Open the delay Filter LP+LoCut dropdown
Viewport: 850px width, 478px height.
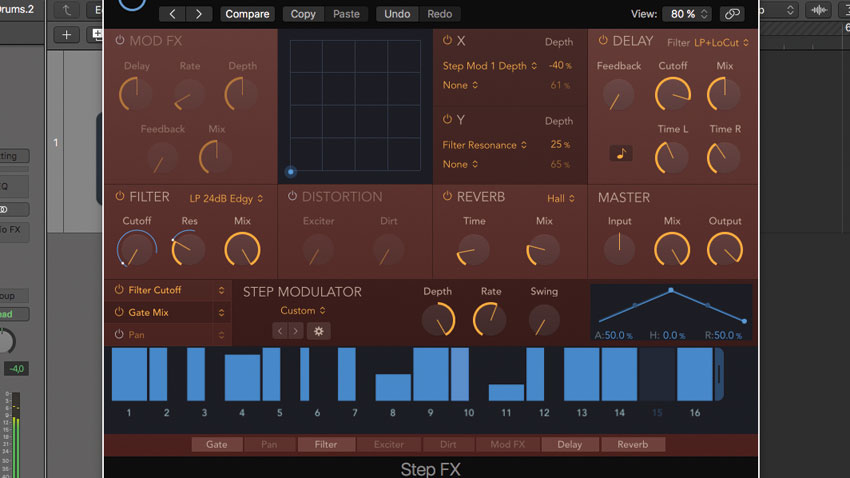click(722, 42)
